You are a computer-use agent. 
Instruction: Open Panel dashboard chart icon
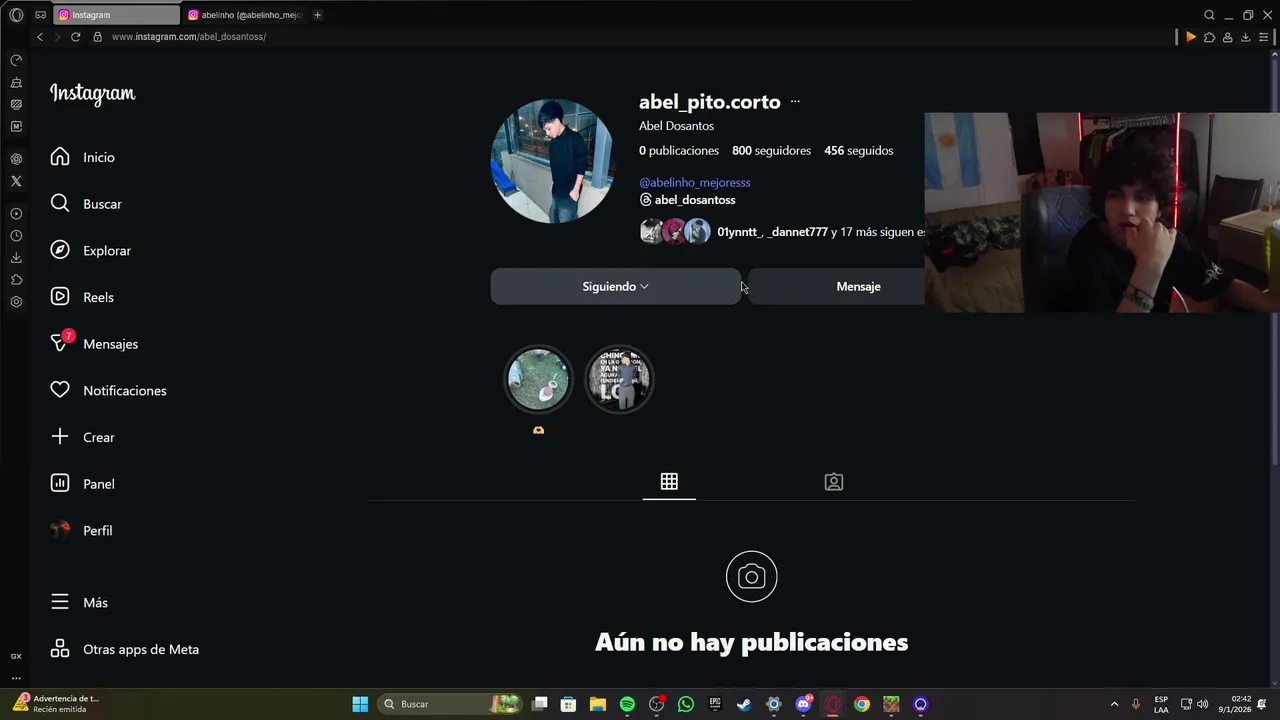pyautogui.click(x=60, y=484)
